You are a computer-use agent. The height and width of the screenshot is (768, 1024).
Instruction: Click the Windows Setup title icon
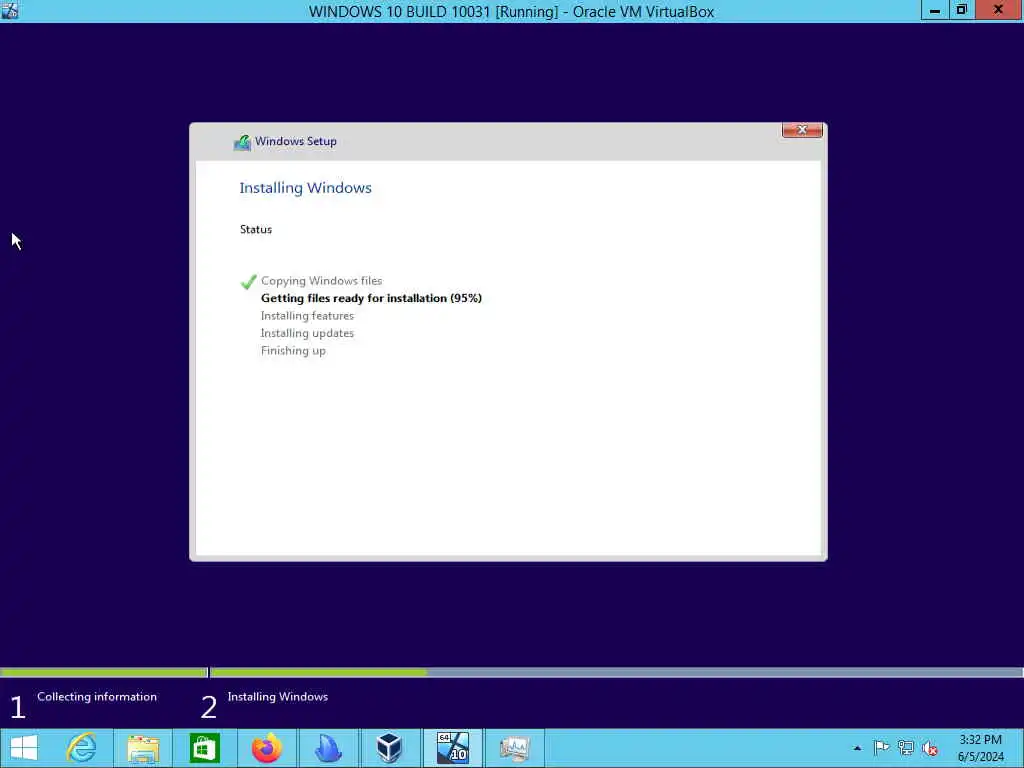242,142
